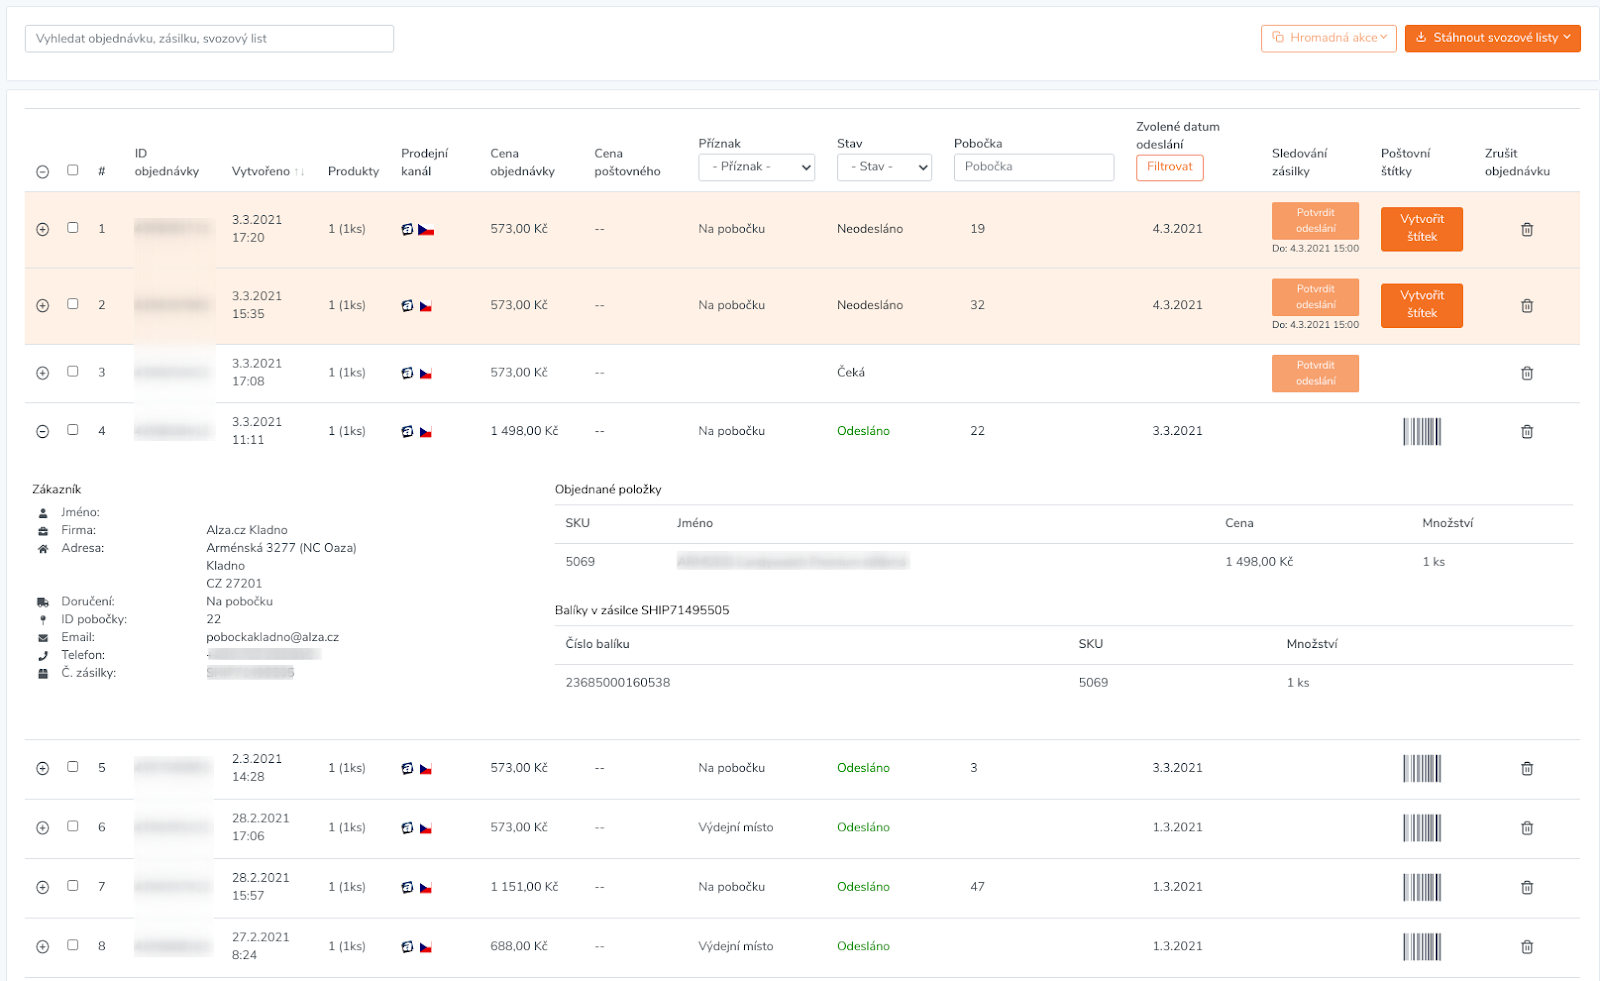This screenshot has width=1600, height=981.
Task: Click Czech flag icon in row 6
Action: tap(426, 828)
